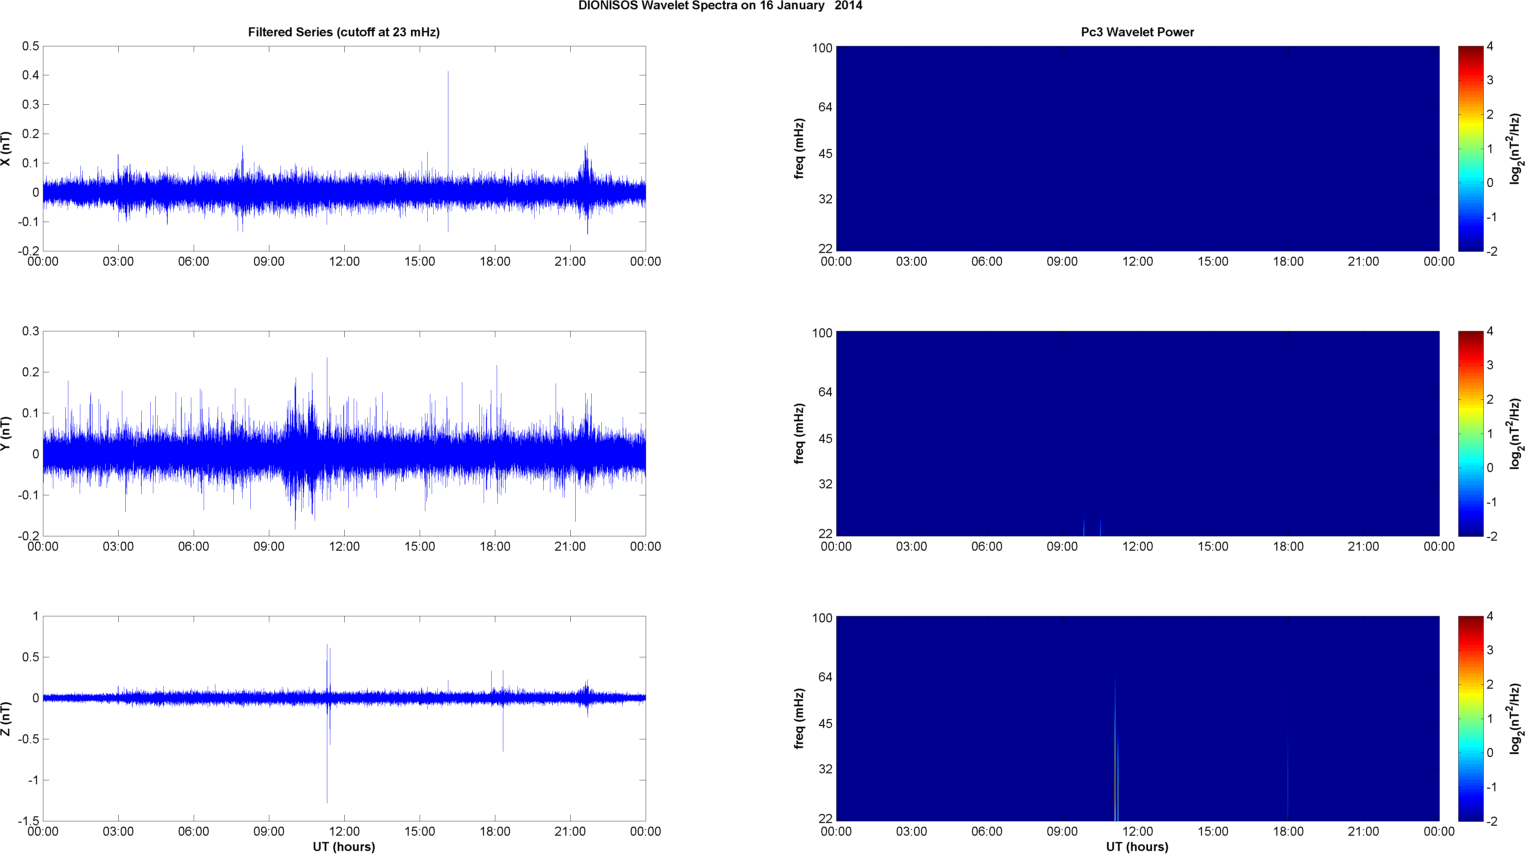
Task: Click the 'log2(nT²/Hz)' label beside the top colorbar
Action: tap(1515, 148)
